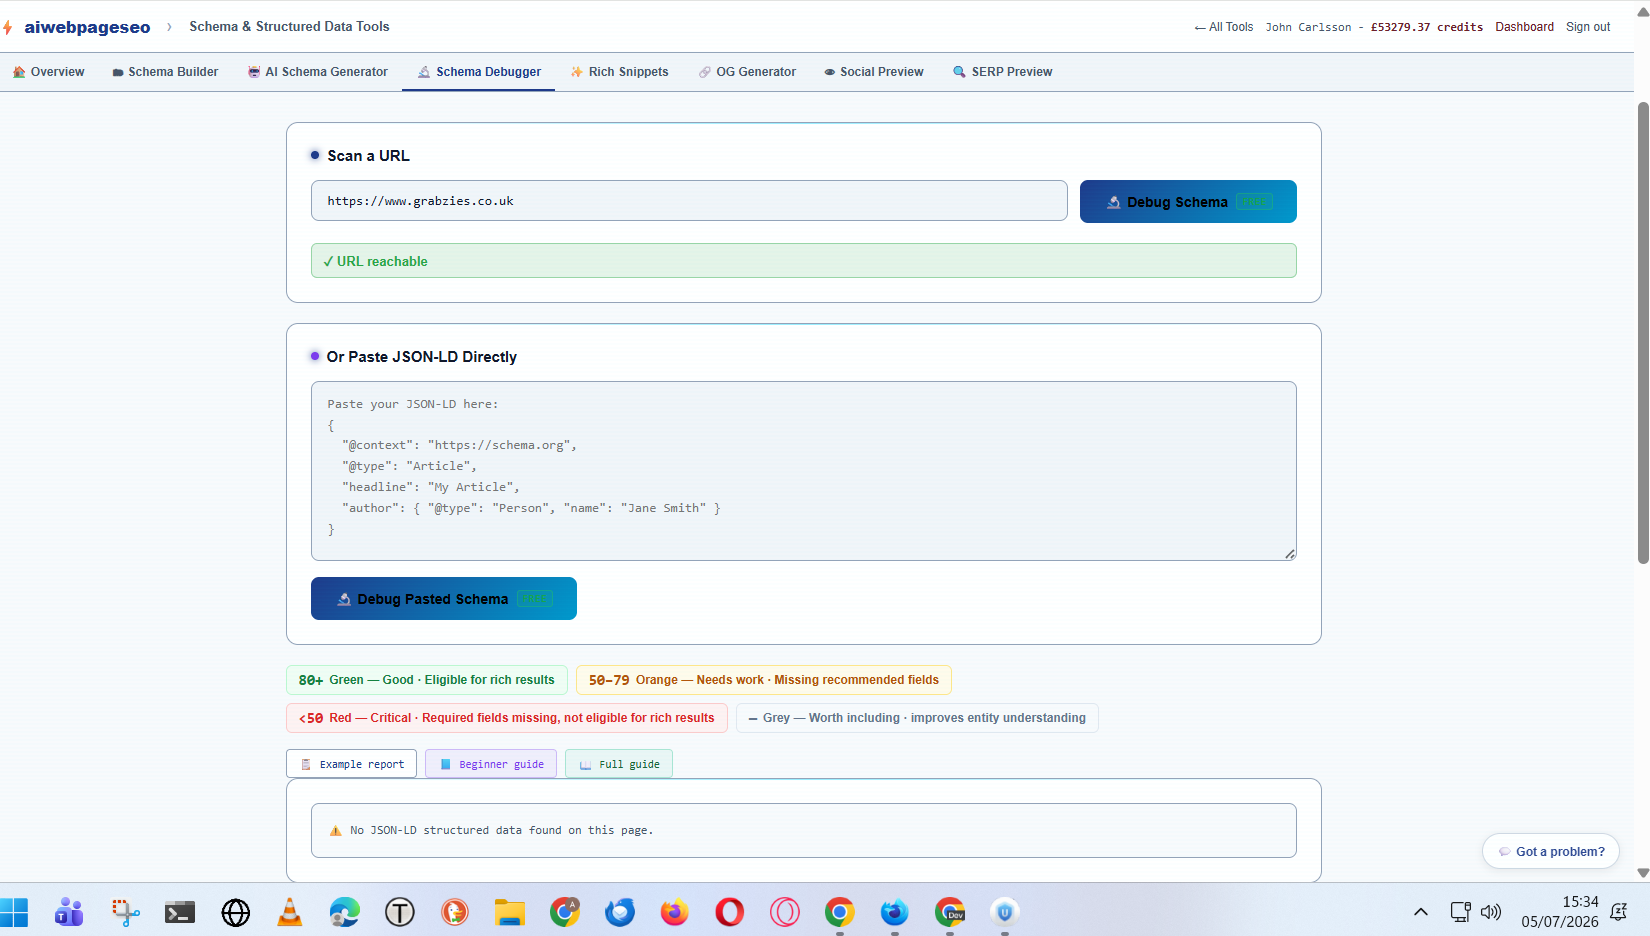Screen dimensions: 1650x936
Task: Go to the SERP Preview tab
Action: (x=1003, y=72)
